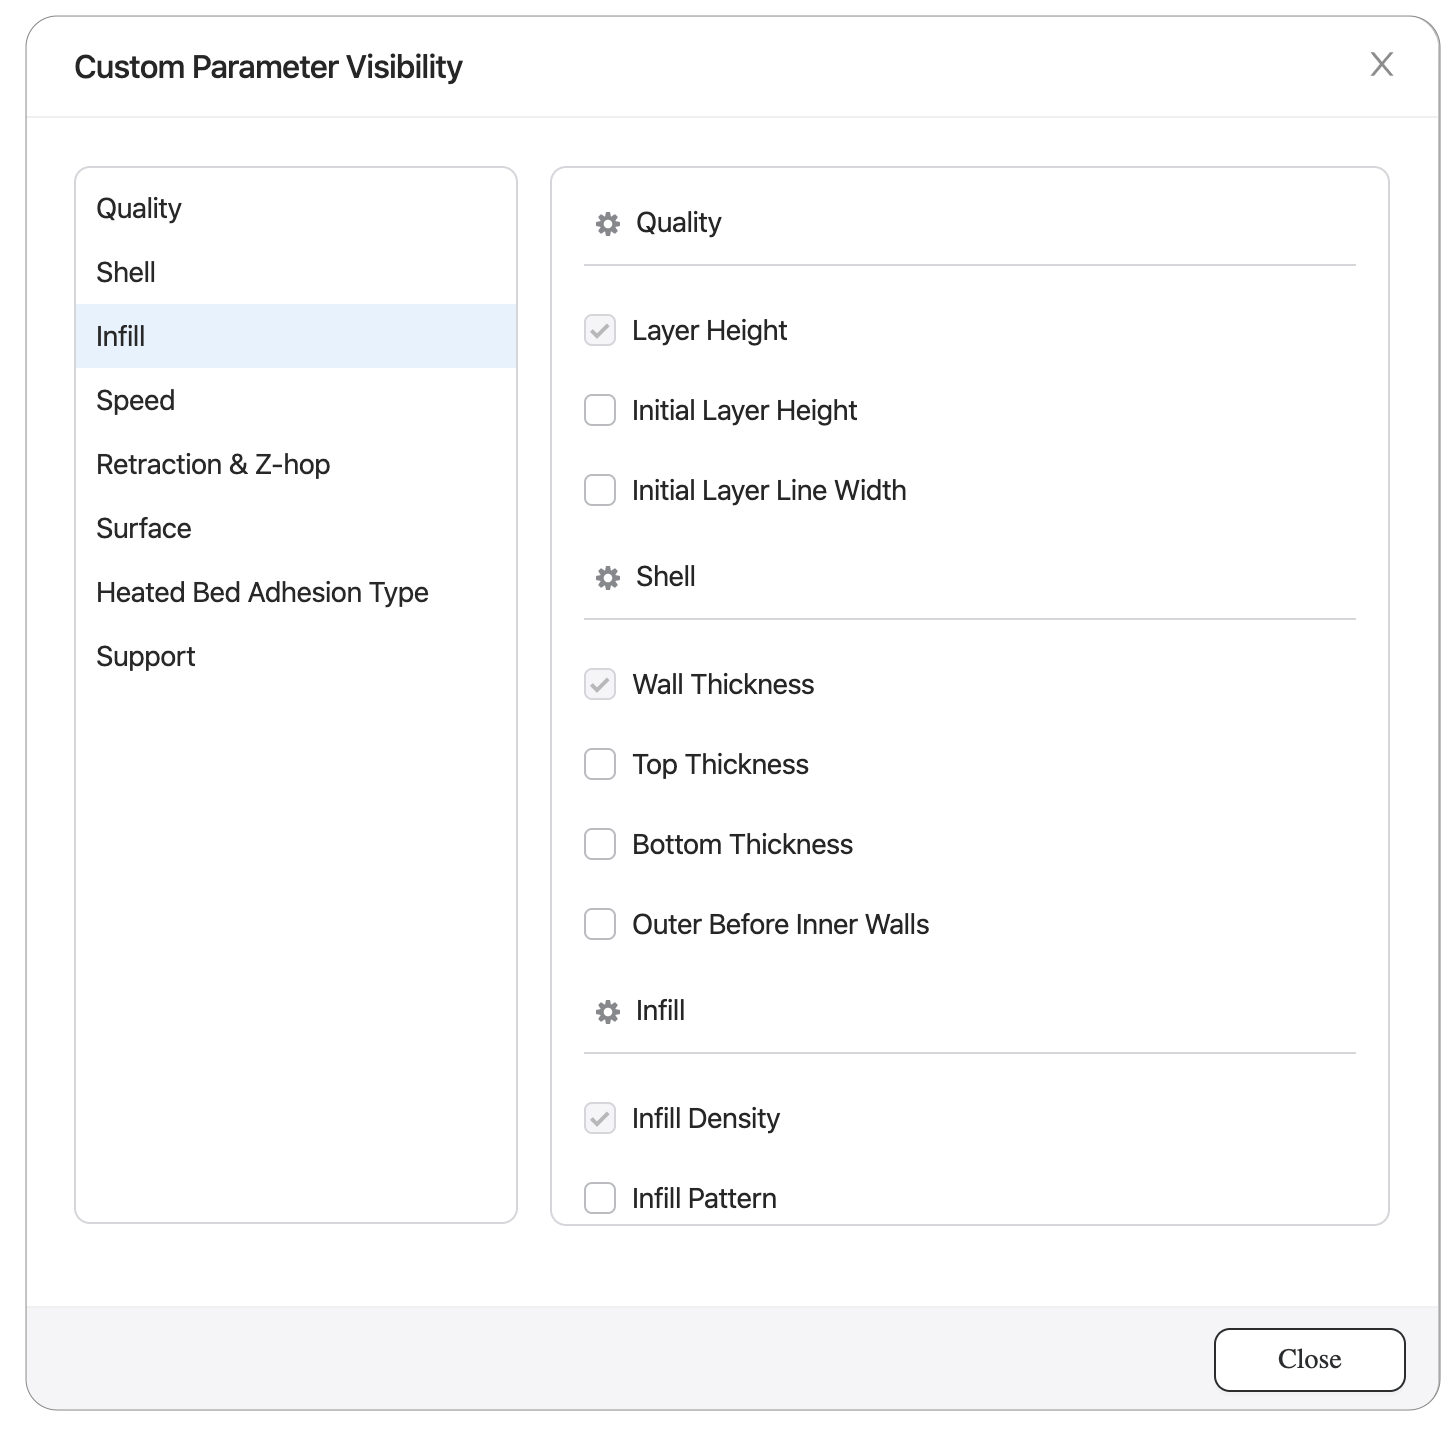This screenshot has width=1454, height=1430.
Task: Check the Bottom Thickness option
Action: [x=600, y=844]
